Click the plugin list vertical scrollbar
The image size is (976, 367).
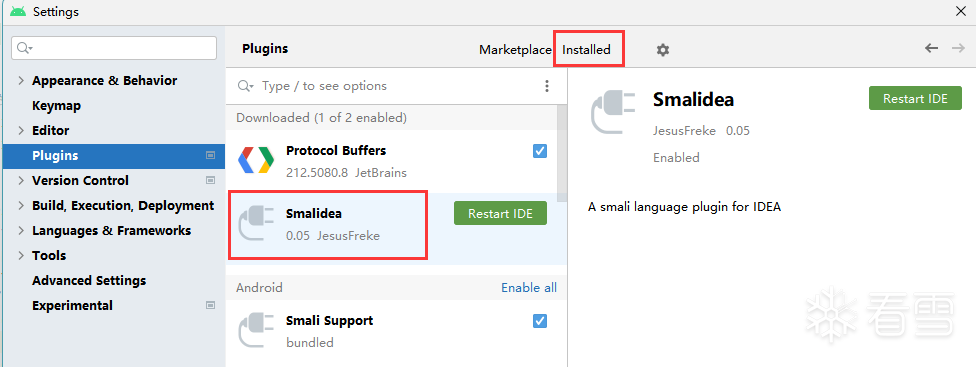pyautogui.click(x=561, y=152)
